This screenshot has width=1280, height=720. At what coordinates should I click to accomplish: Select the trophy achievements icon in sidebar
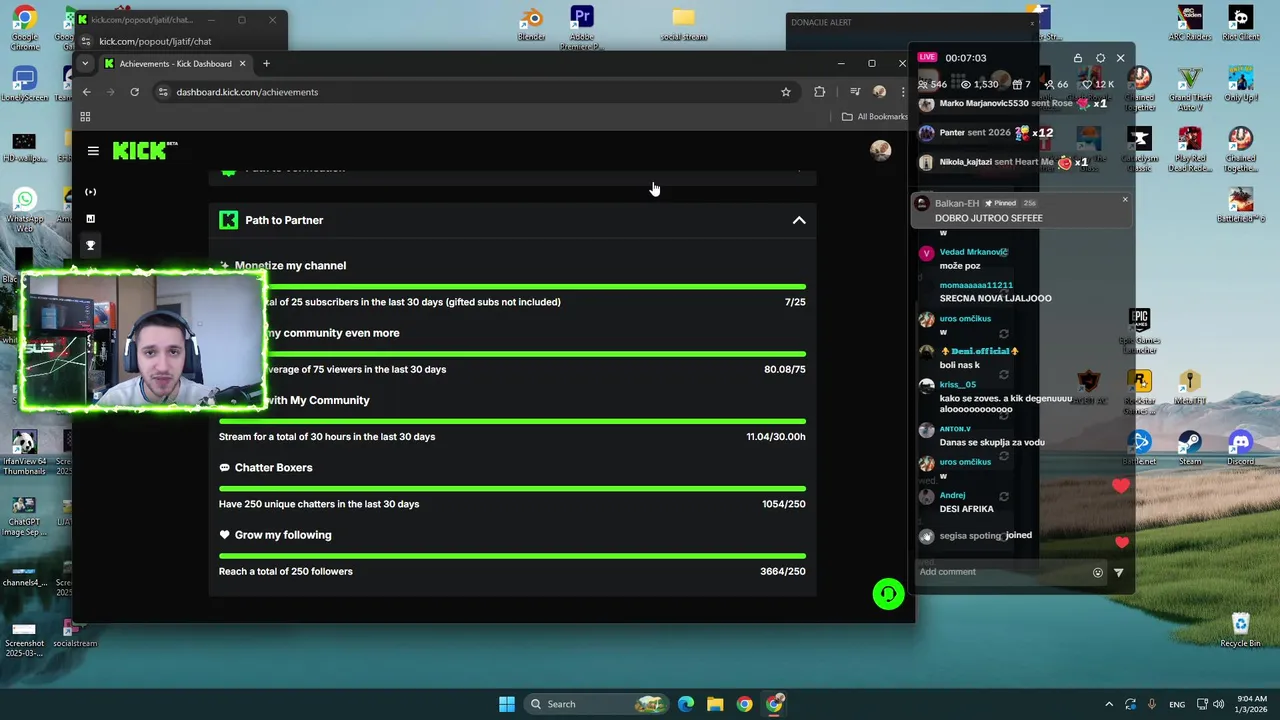91,245
